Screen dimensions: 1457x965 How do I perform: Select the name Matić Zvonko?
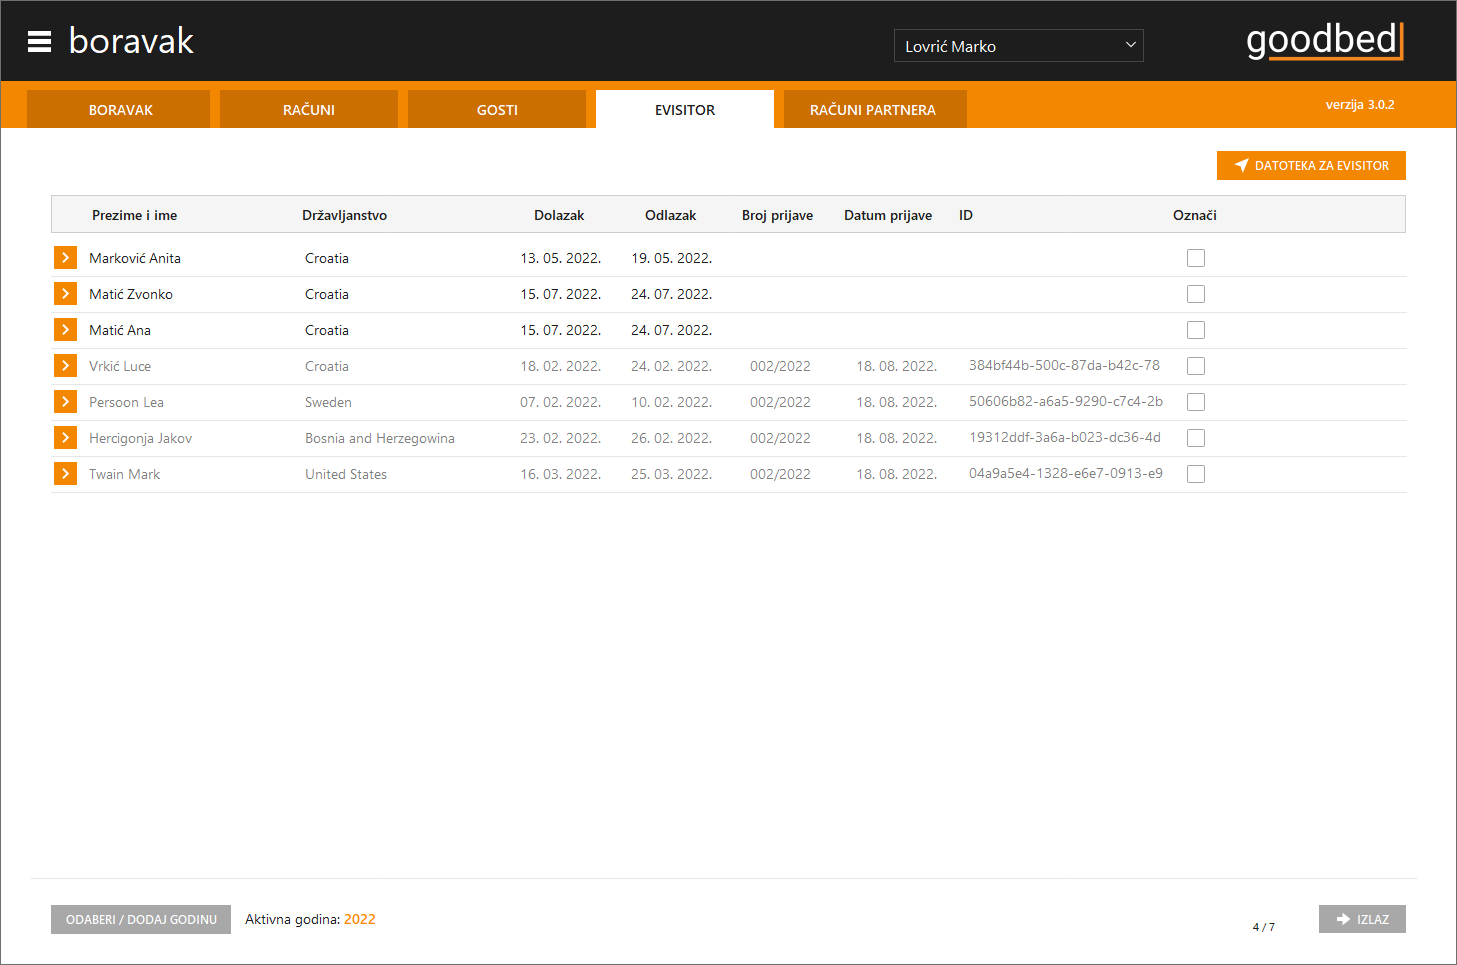[131, 294]
